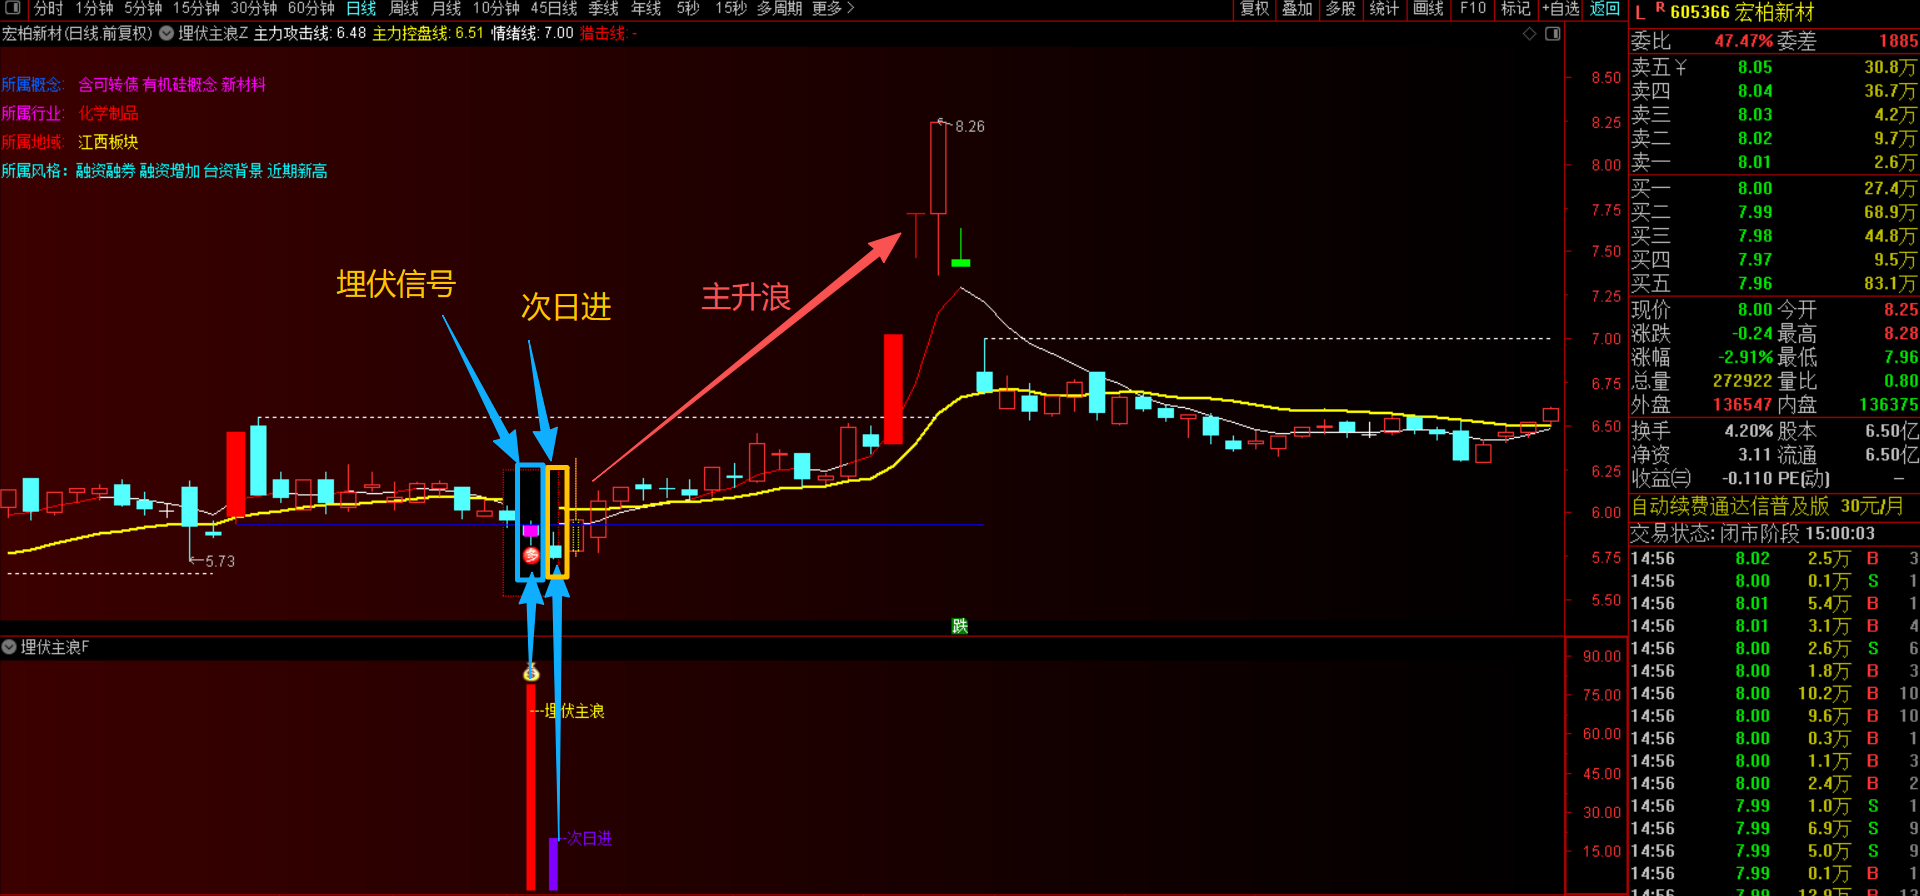The height and width of the screenshot is (896, 1920).
Task: Click the 605366 宏柏新材 stock title
Action: (1742, 13)
